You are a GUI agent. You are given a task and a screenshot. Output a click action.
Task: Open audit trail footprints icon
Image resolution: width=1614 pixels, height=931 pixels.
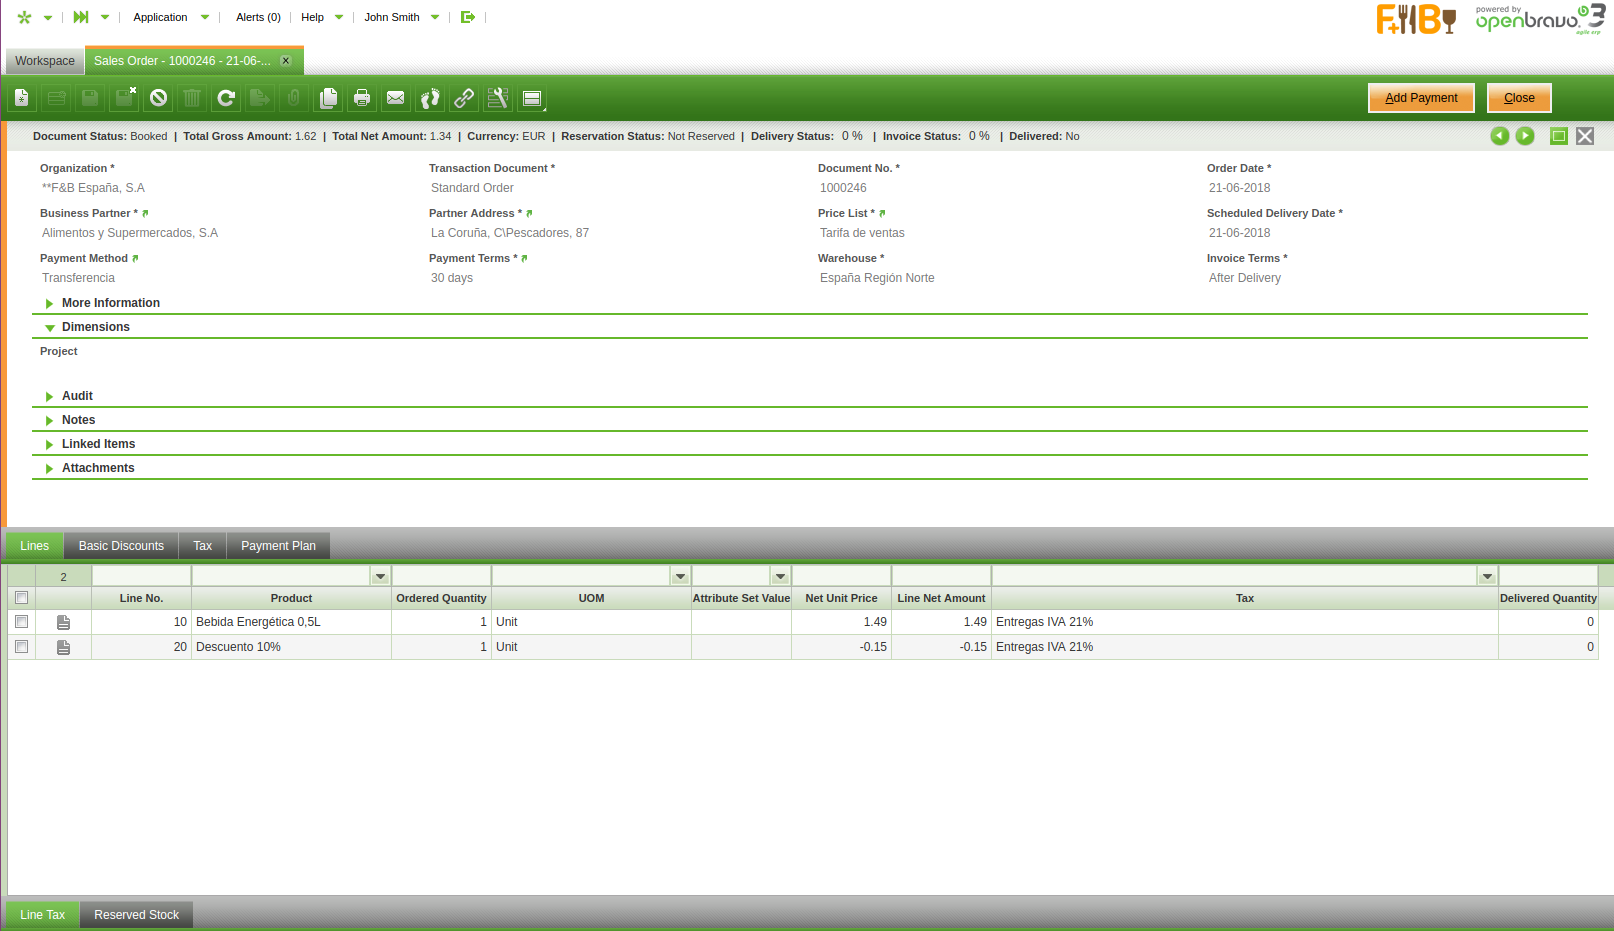[x=430, y=98]
